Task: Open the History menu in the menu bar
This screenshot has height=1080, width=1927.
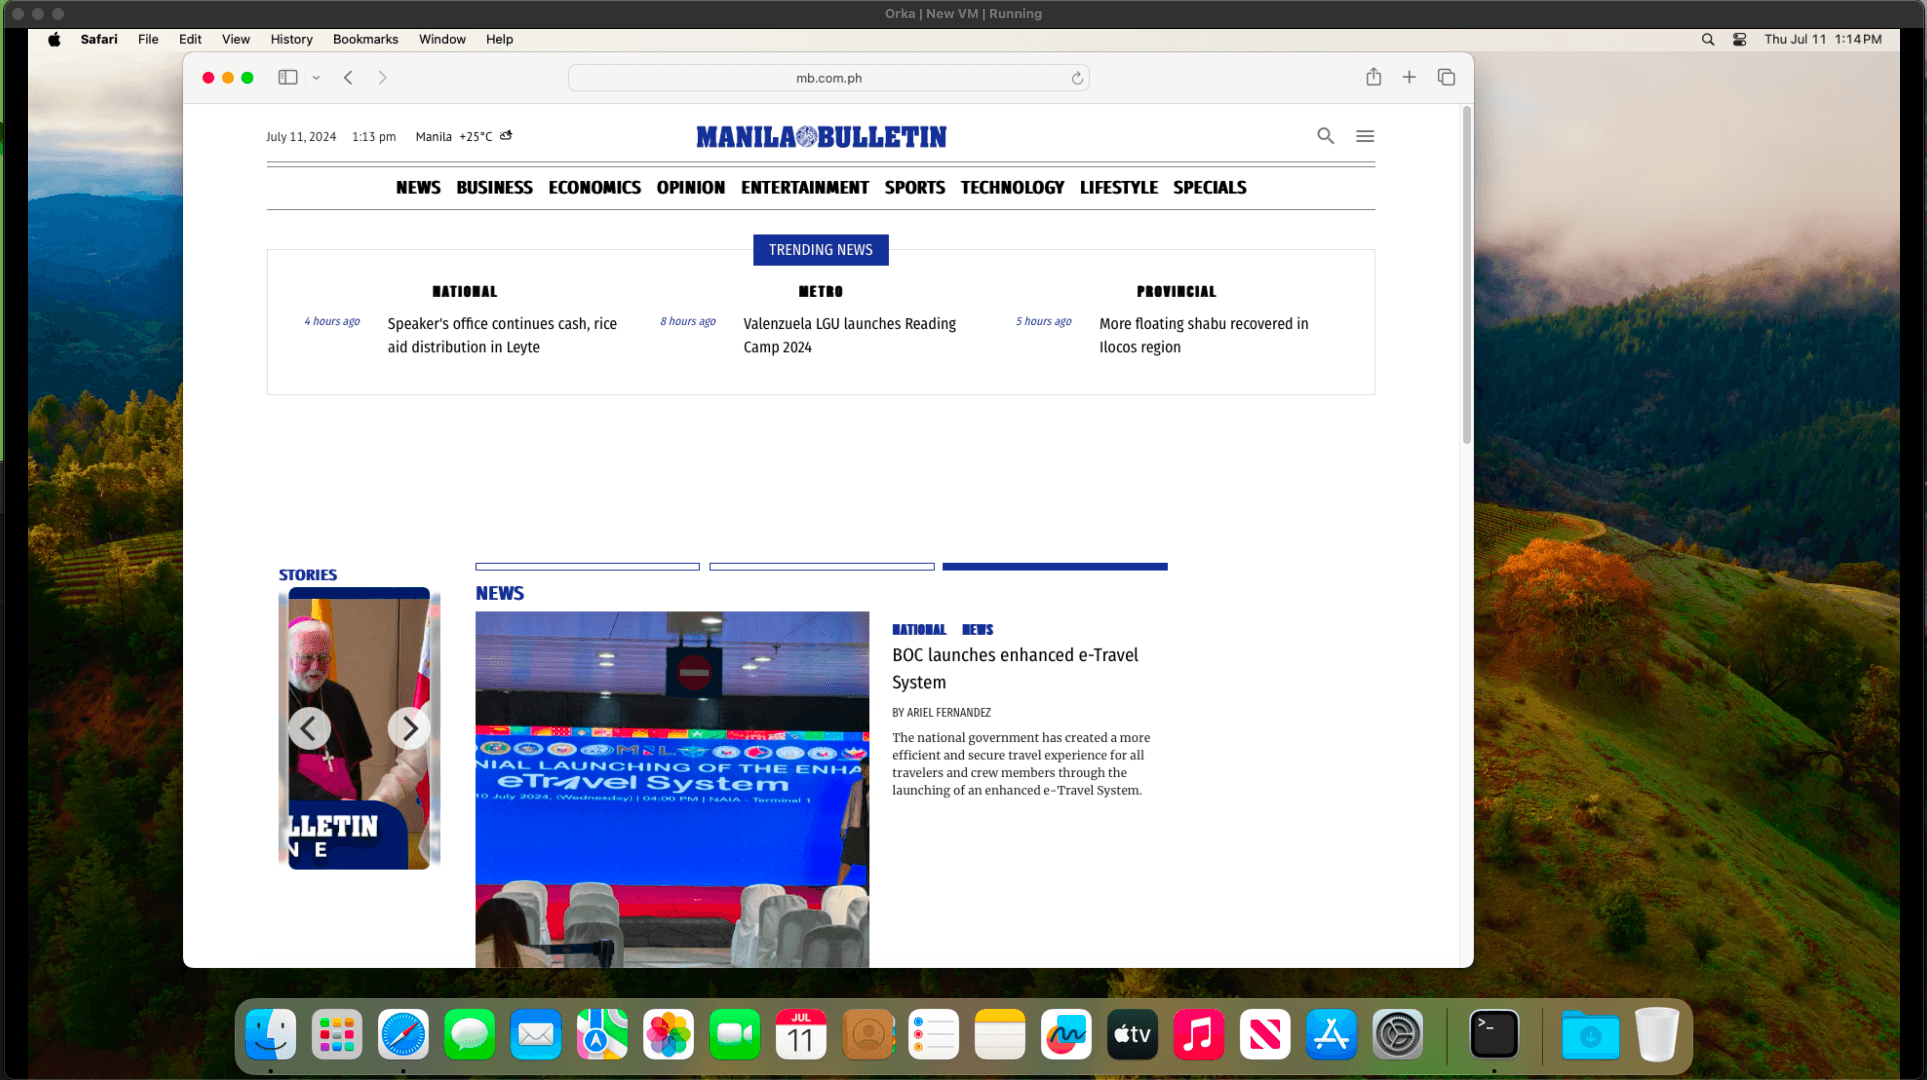Action: (x=291, y=39)
